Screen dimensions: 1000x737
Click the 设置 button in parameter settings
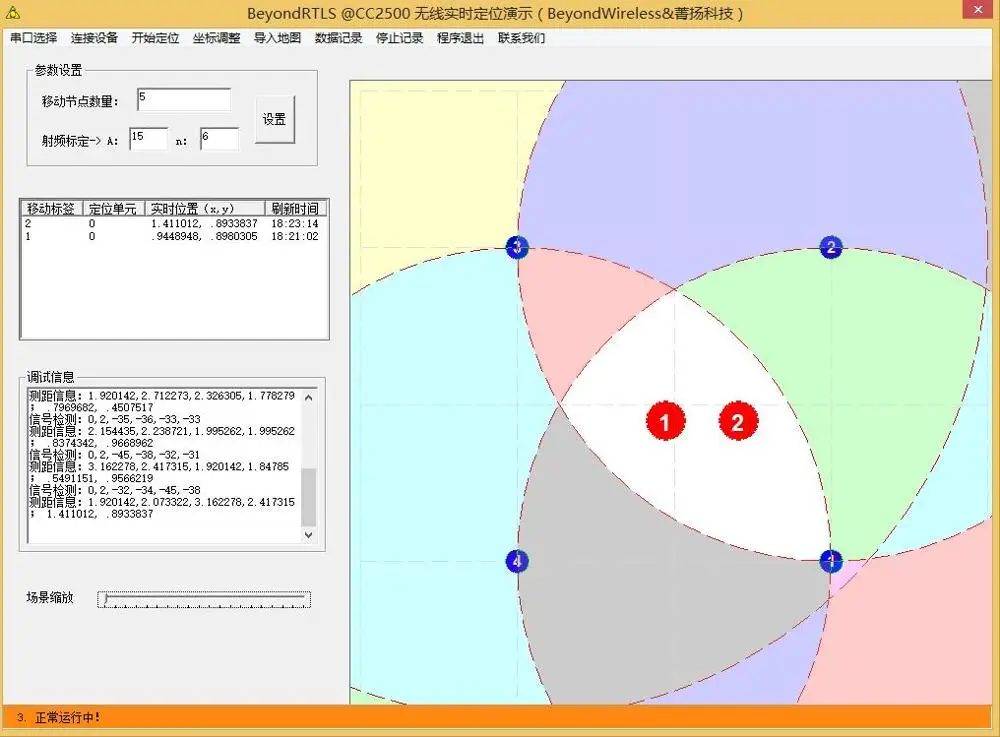[x=275, y=119]
